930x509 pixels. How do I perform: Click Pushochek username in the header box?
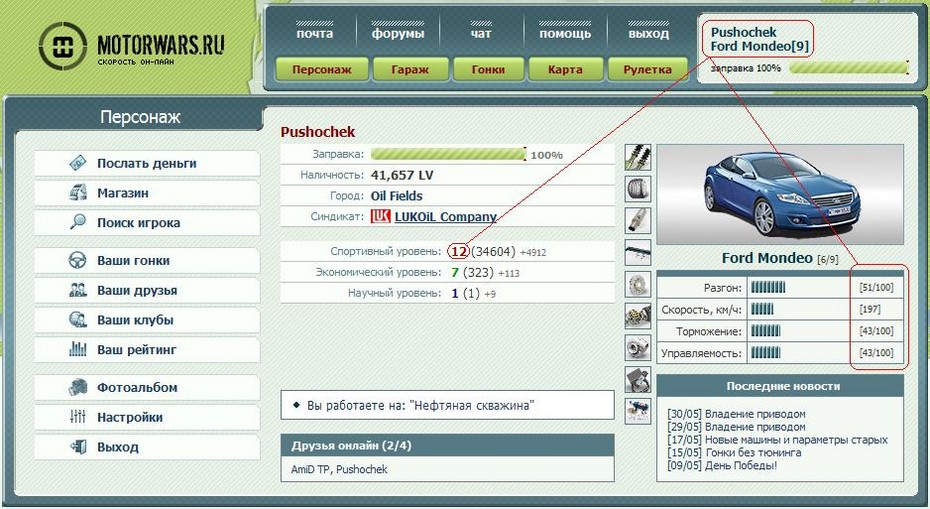click(x=743, y=32)
